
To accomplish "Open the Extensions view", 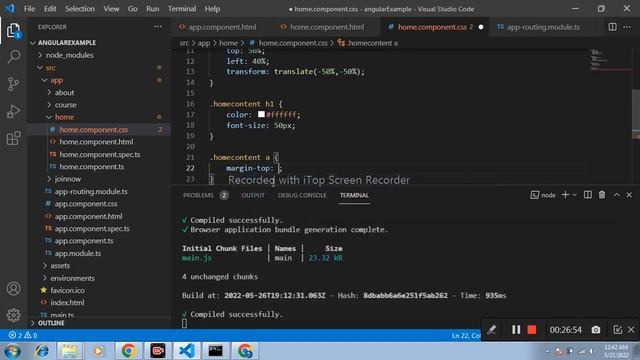I will coord(13,138).
